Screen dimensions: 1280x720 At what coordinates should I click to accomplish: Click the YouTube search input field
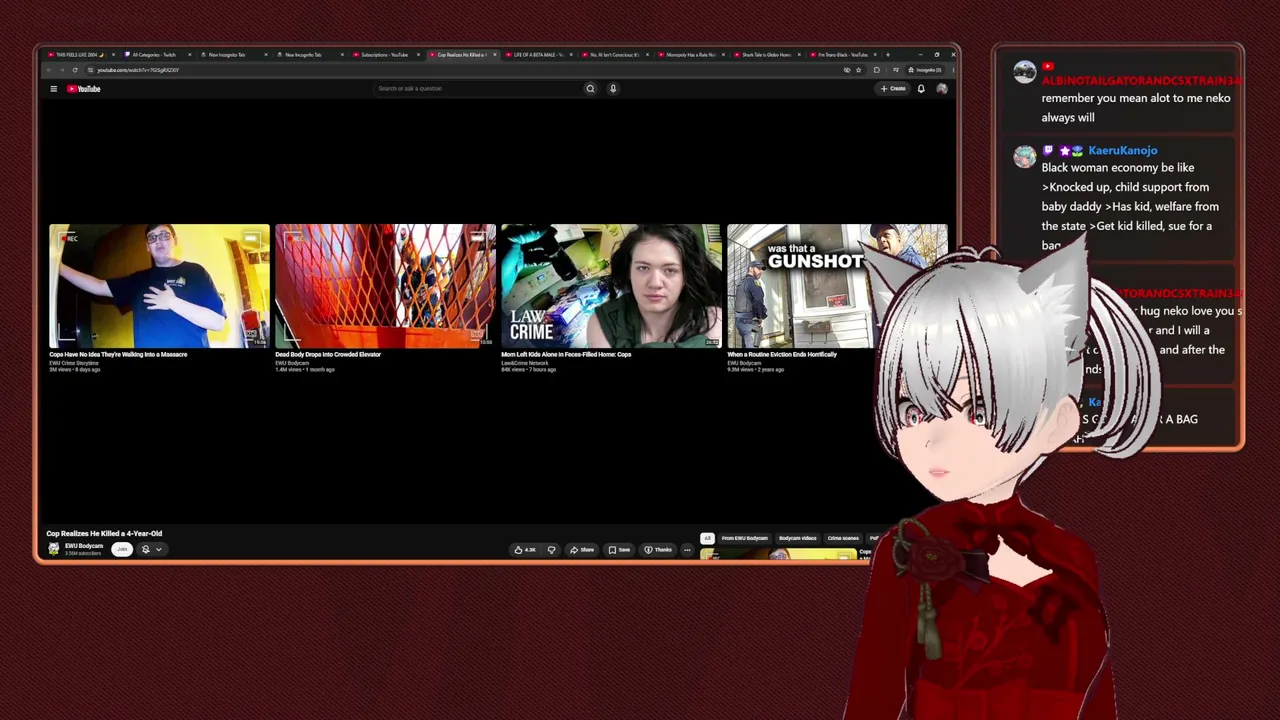pyautogui.click(x=478, y=89)
